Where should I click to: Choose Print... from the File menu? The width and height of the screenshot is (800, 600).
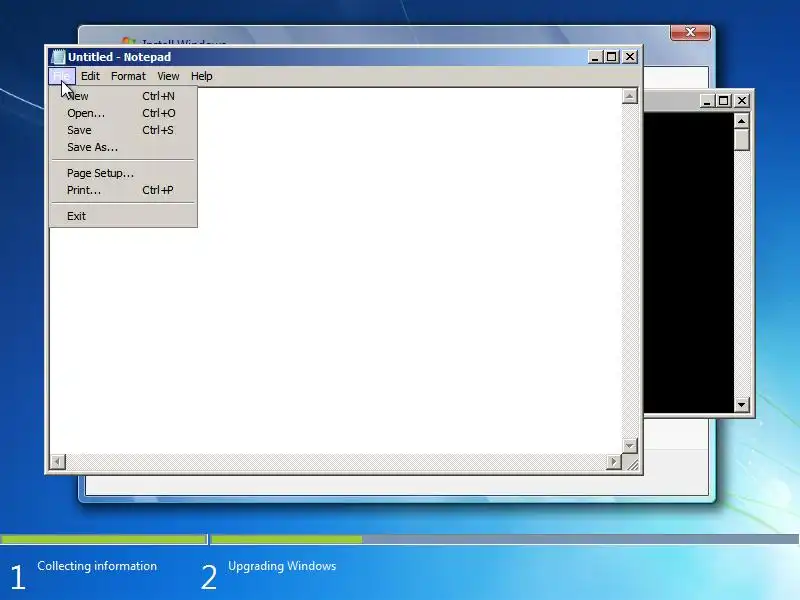[123, 190]
